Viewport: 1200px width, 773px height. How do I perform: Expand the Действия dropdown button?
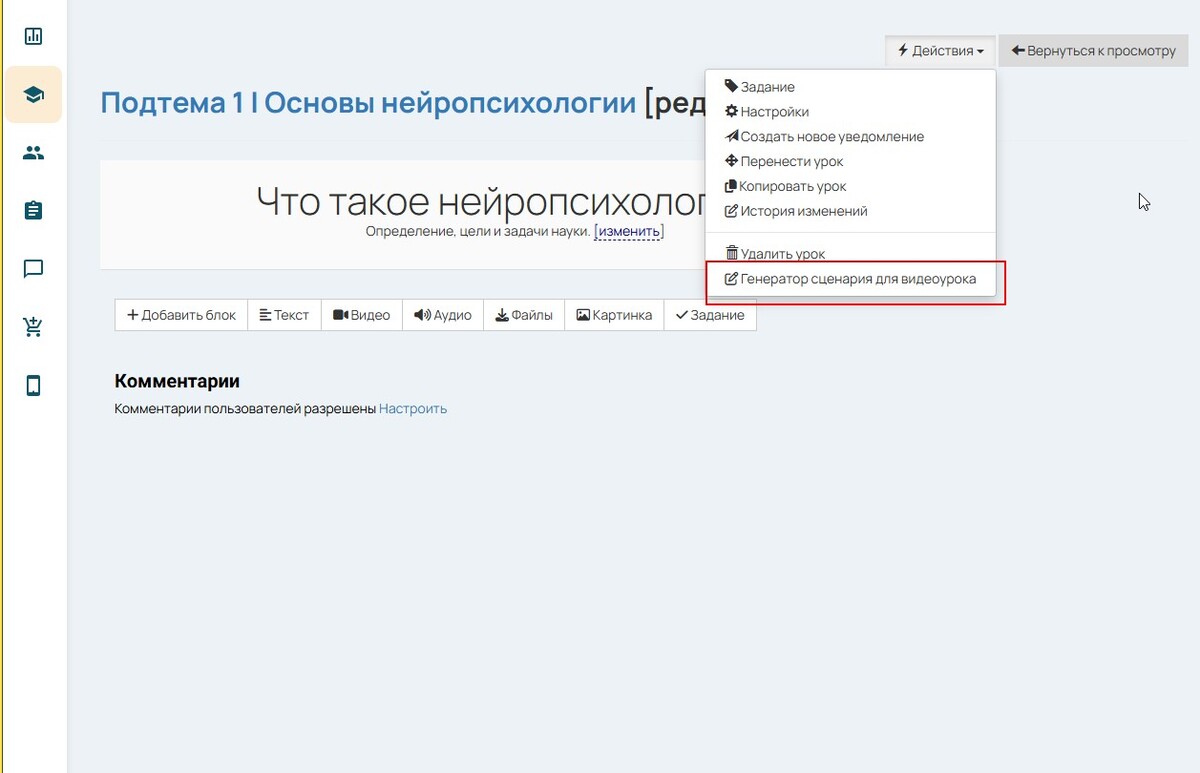pyautogui.click(x=940, y=50)
